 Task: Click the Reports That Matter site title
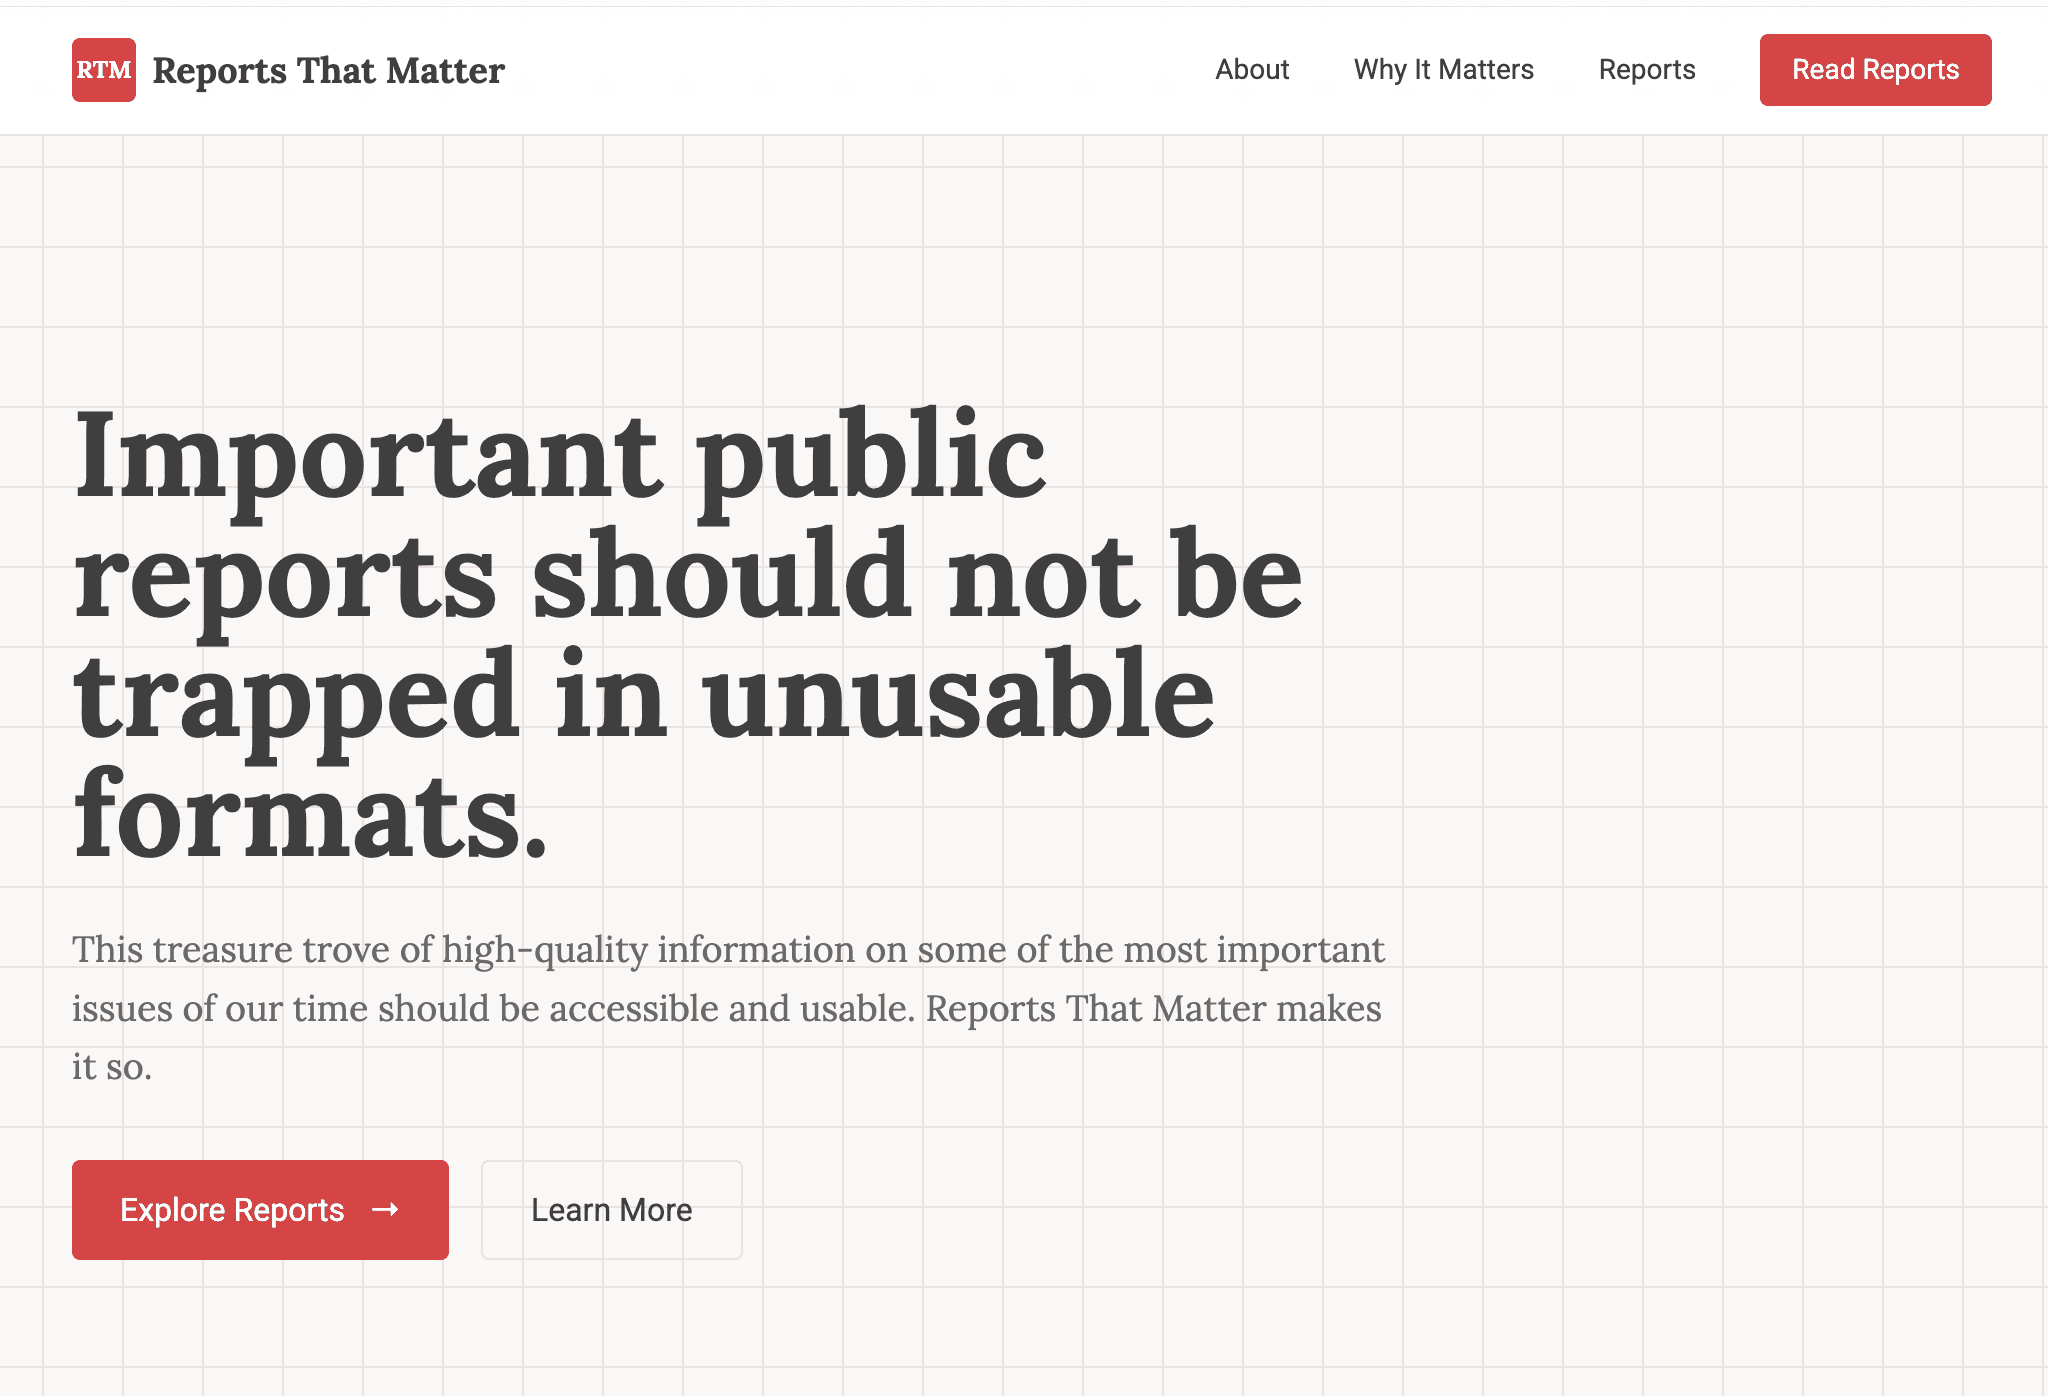[x=328, y=71]
